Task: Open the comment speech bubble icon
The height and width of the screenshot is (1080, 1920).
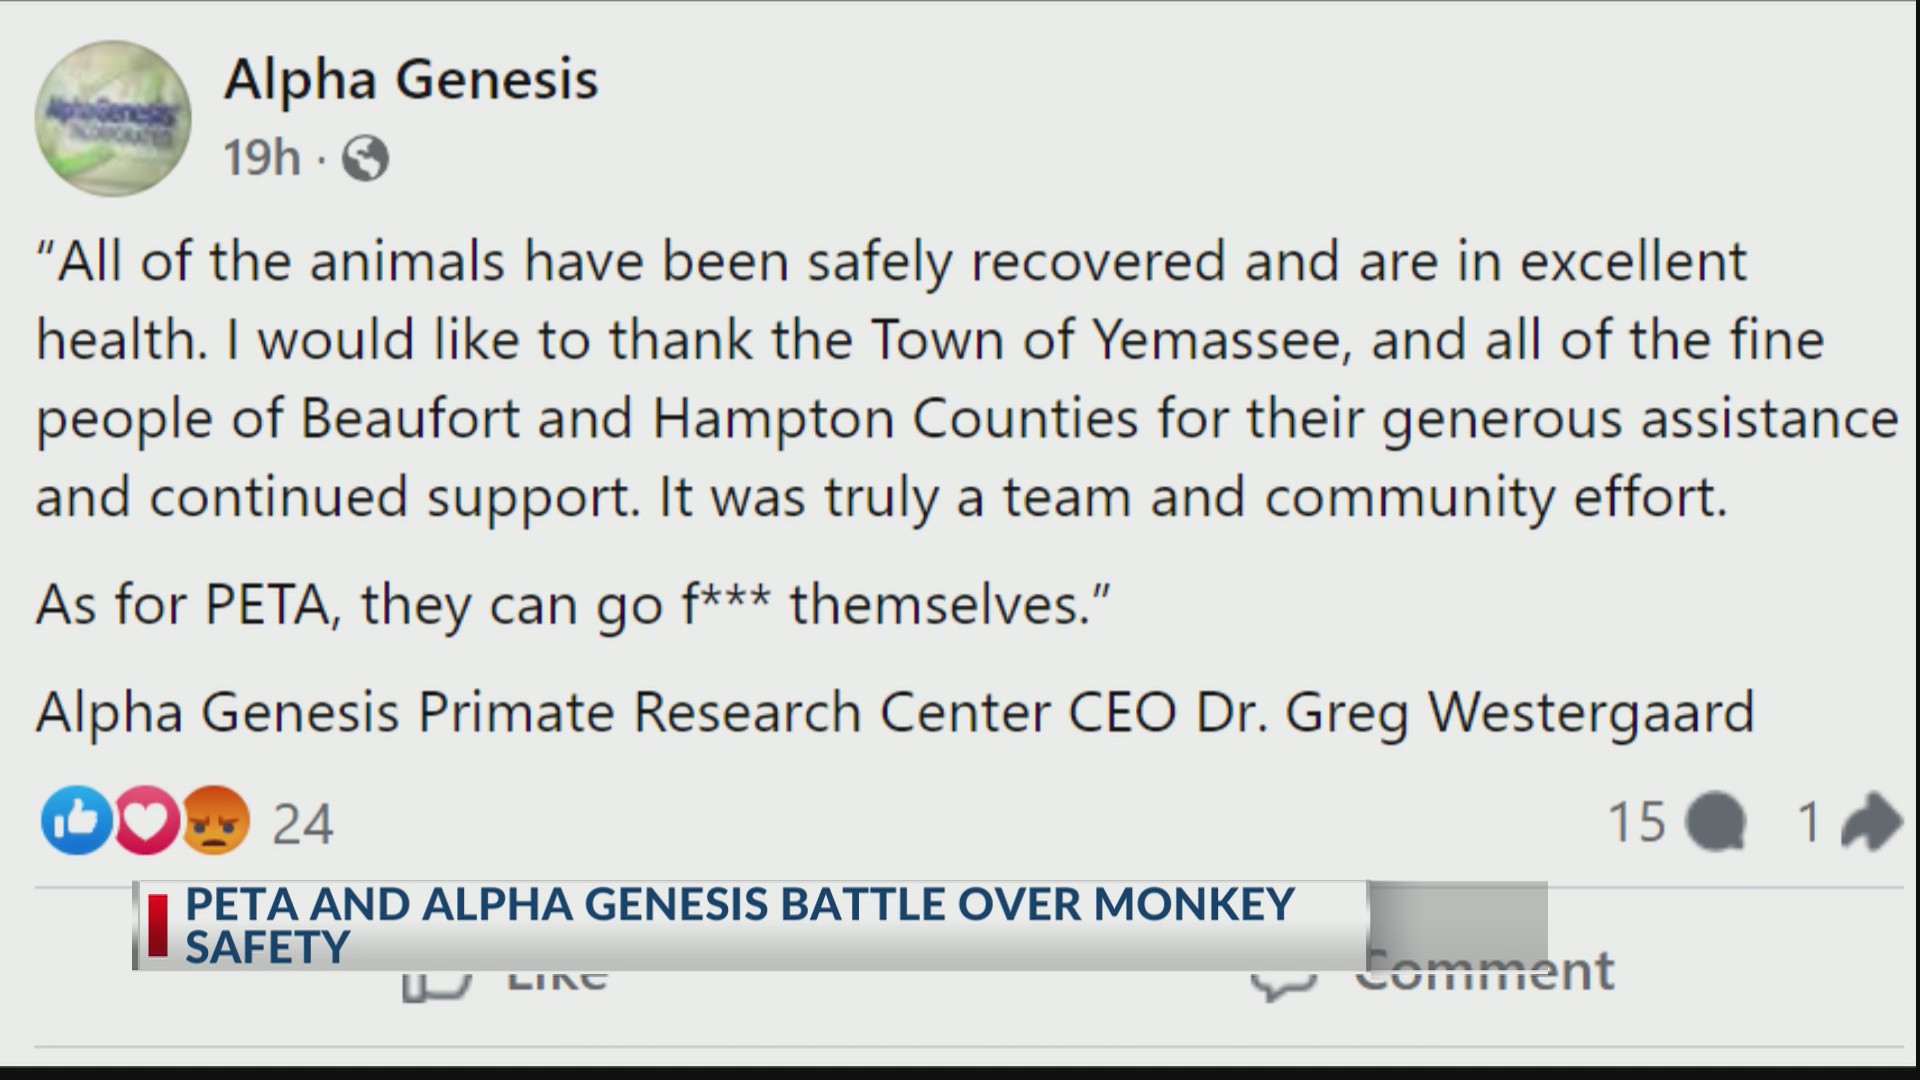Action: pyautogui.click(x=1716, y=822)
